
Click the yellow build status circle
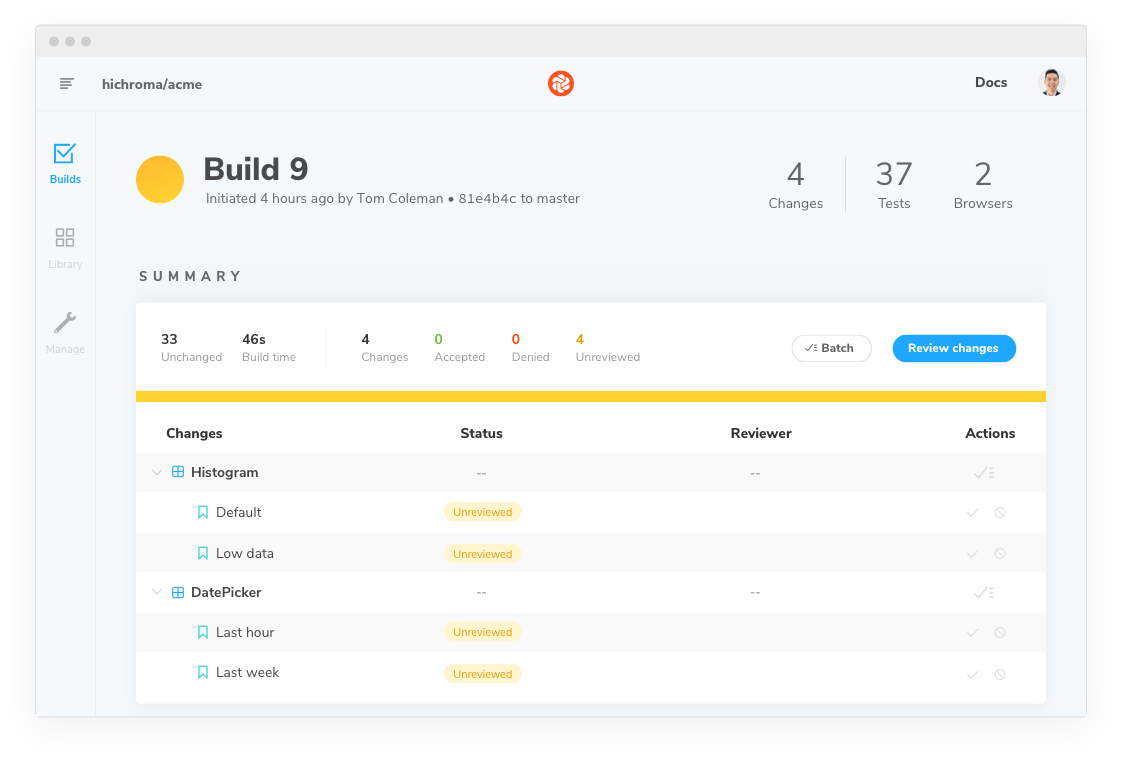(x=160, y=180)
